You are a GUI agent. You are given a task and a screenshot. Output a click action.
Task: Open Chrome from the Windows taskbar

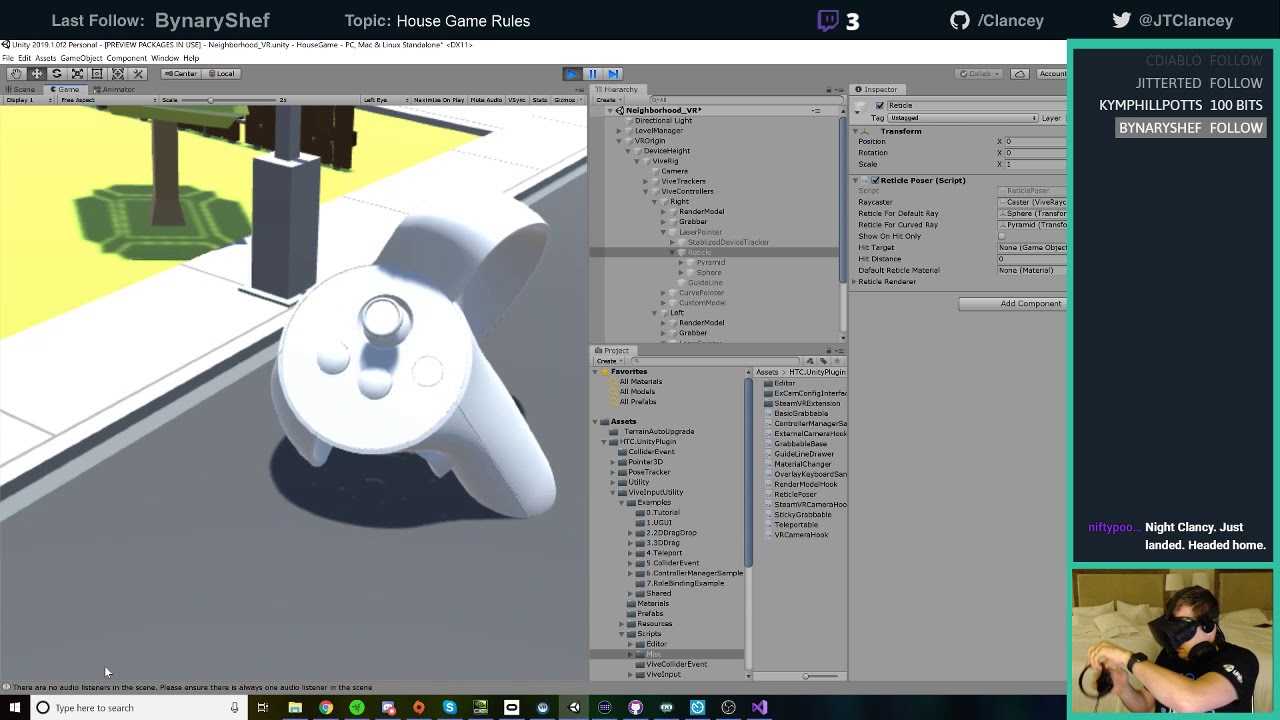coord(326,708)
